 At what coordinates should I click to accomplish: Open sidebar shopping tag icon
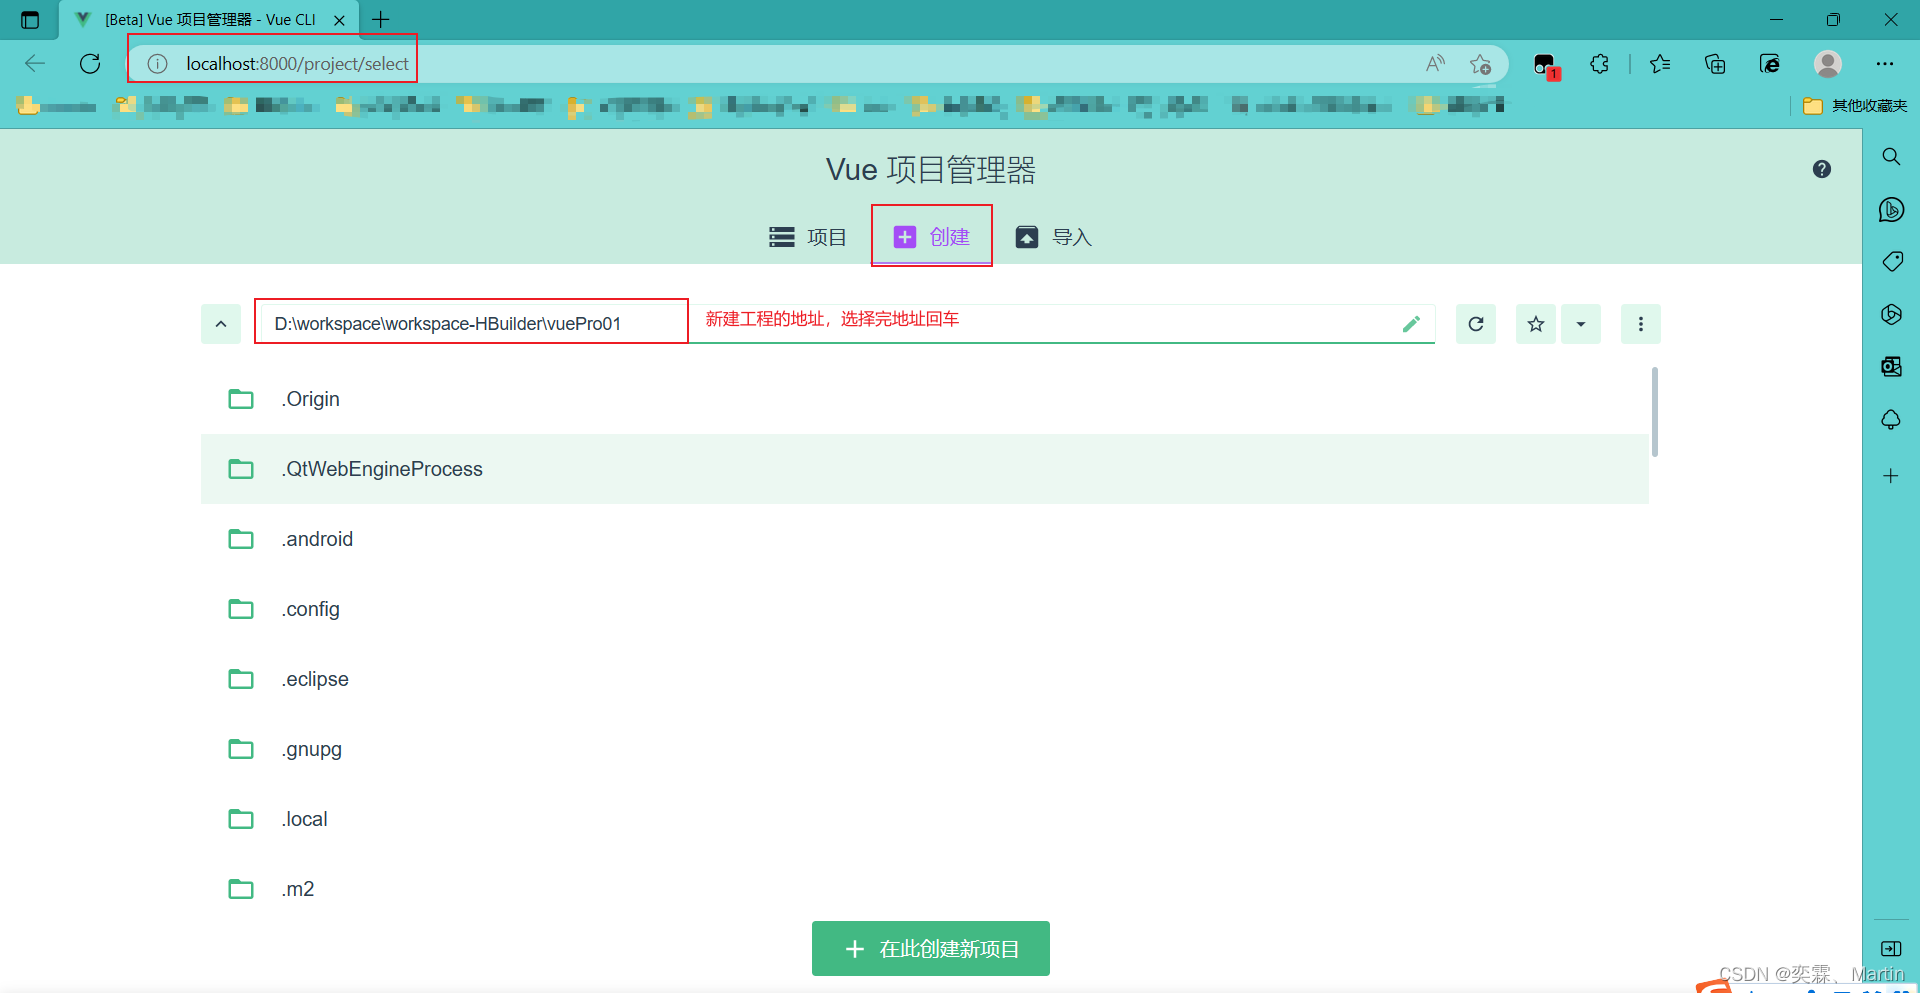pos(1891,262)
